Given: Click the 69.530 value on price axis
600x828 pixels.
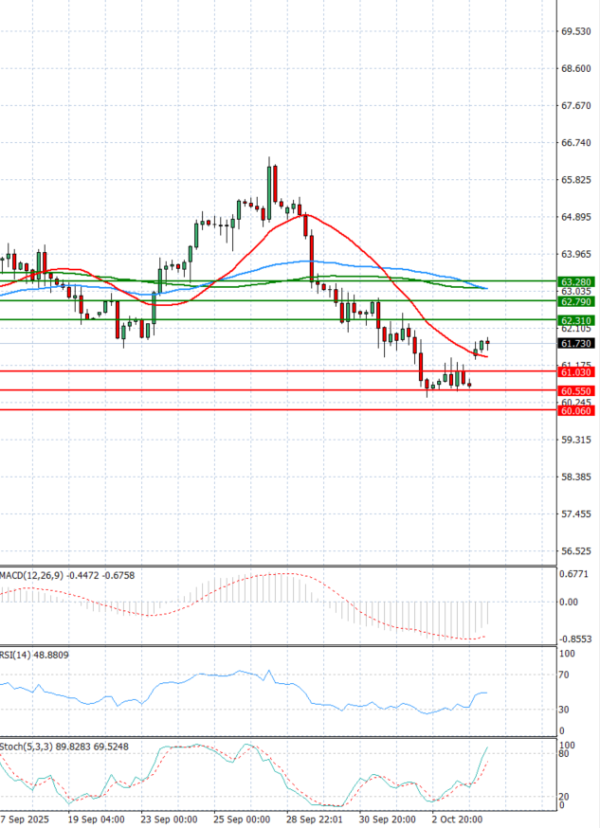Looking at the screenshot, I should 575,32.
